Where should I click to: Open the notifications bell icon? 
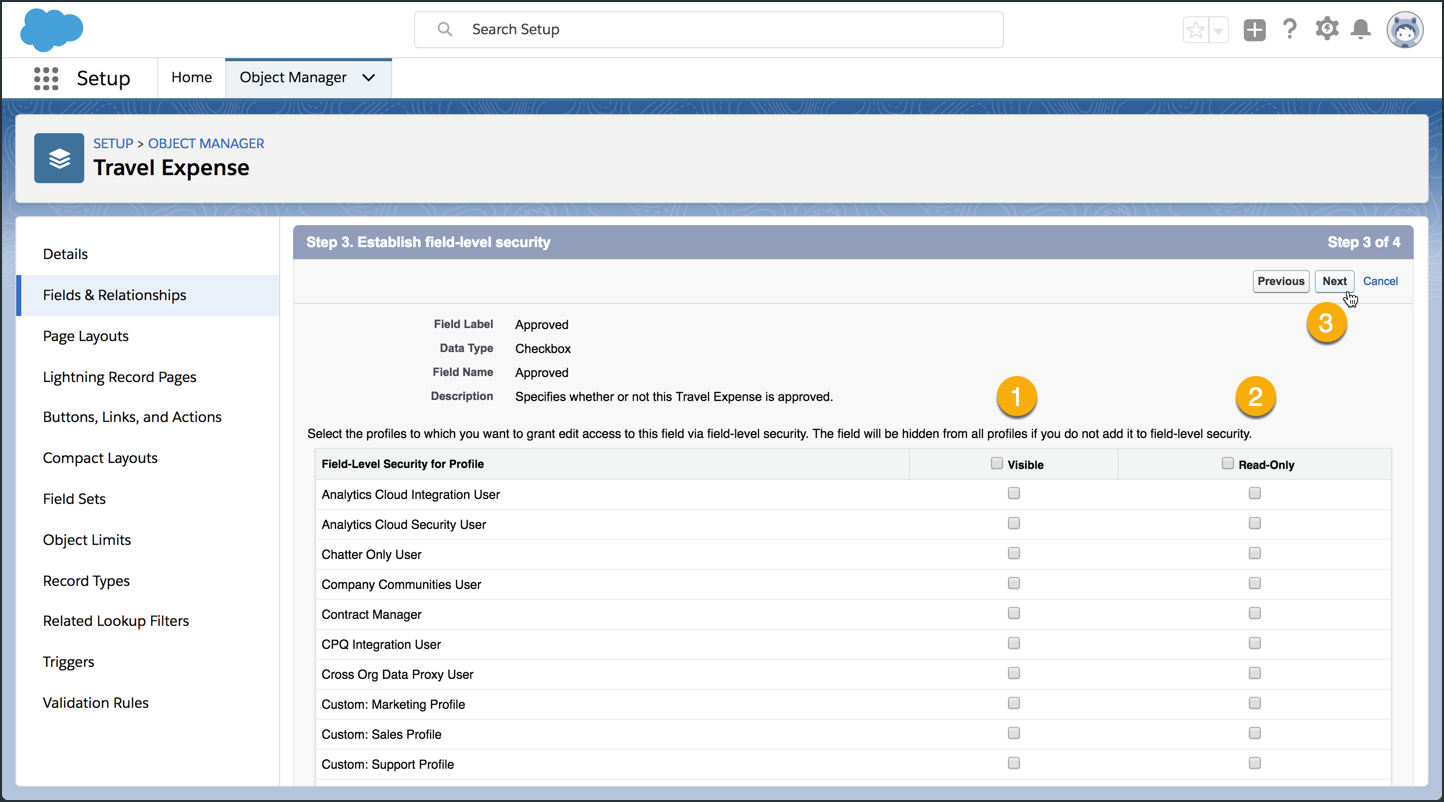click(1361, 30)
